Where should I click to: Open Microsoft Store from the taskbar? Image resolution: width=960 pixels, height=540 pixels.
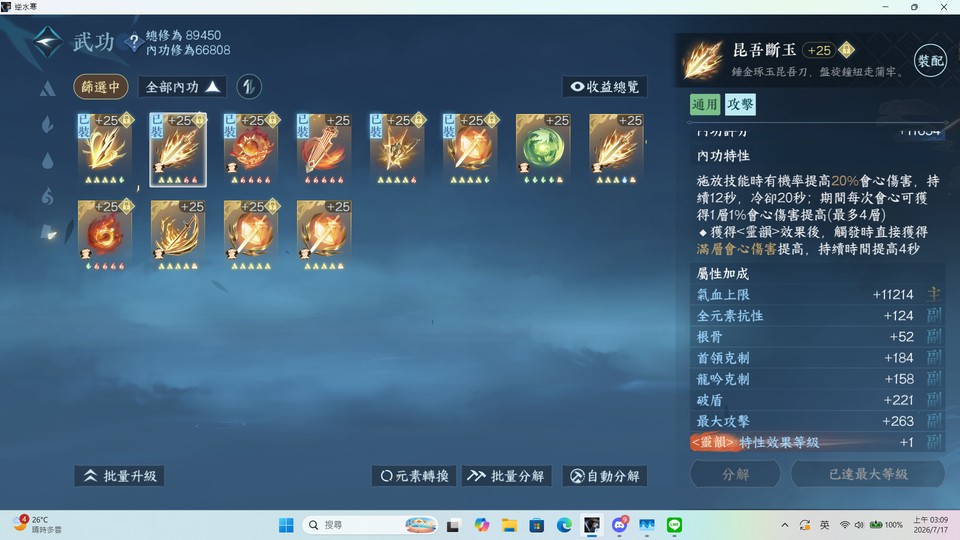click(536, 525)
